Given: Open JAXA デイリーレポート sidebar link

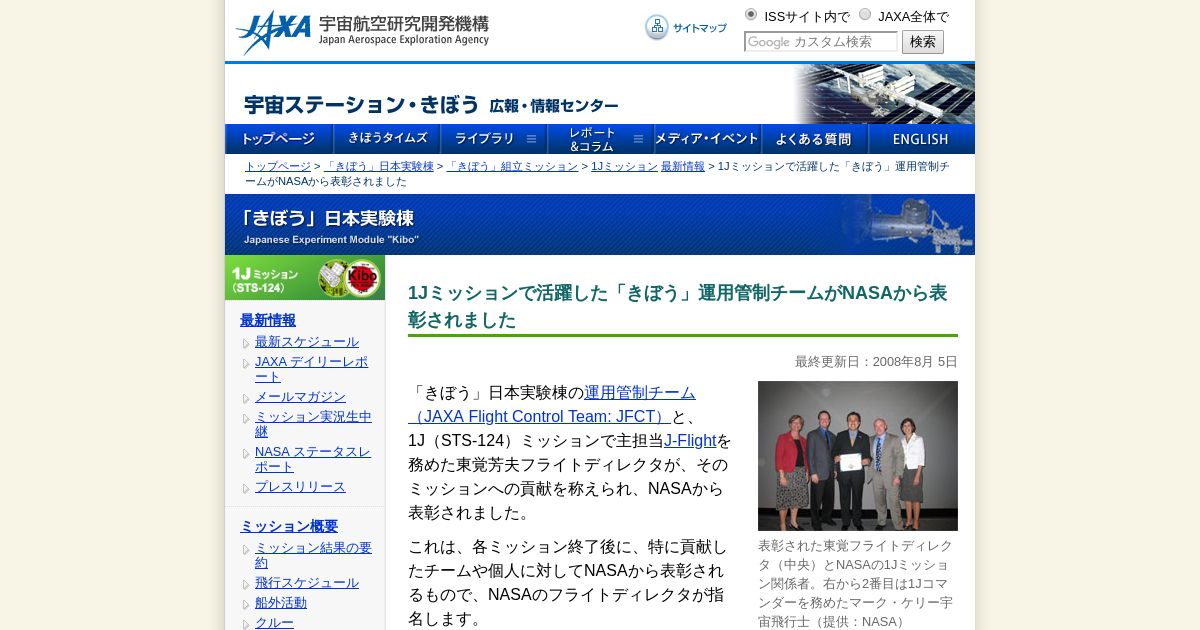Looking at the screenshot, I should click(x=311, y=369).
